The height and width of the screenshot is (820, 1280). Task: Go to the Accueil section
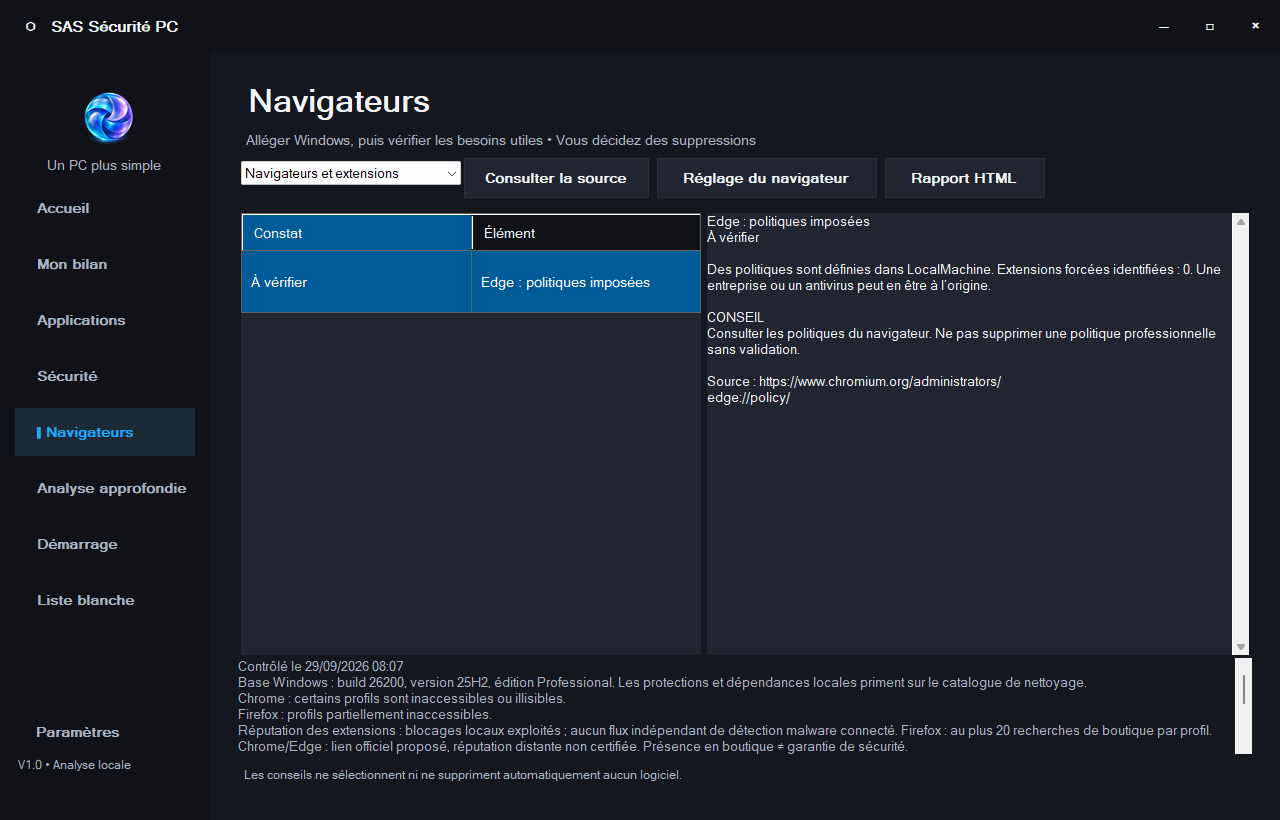(63, 208)
